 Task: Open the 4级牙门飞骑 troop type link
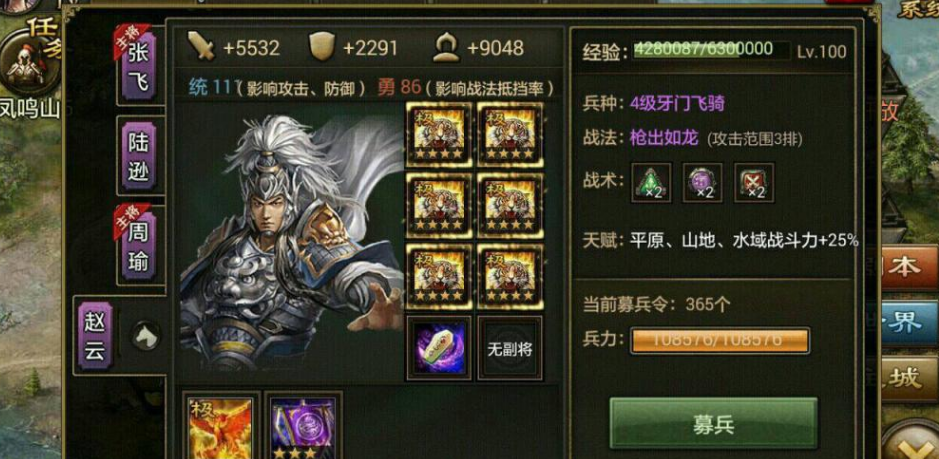tap(677, 104)
